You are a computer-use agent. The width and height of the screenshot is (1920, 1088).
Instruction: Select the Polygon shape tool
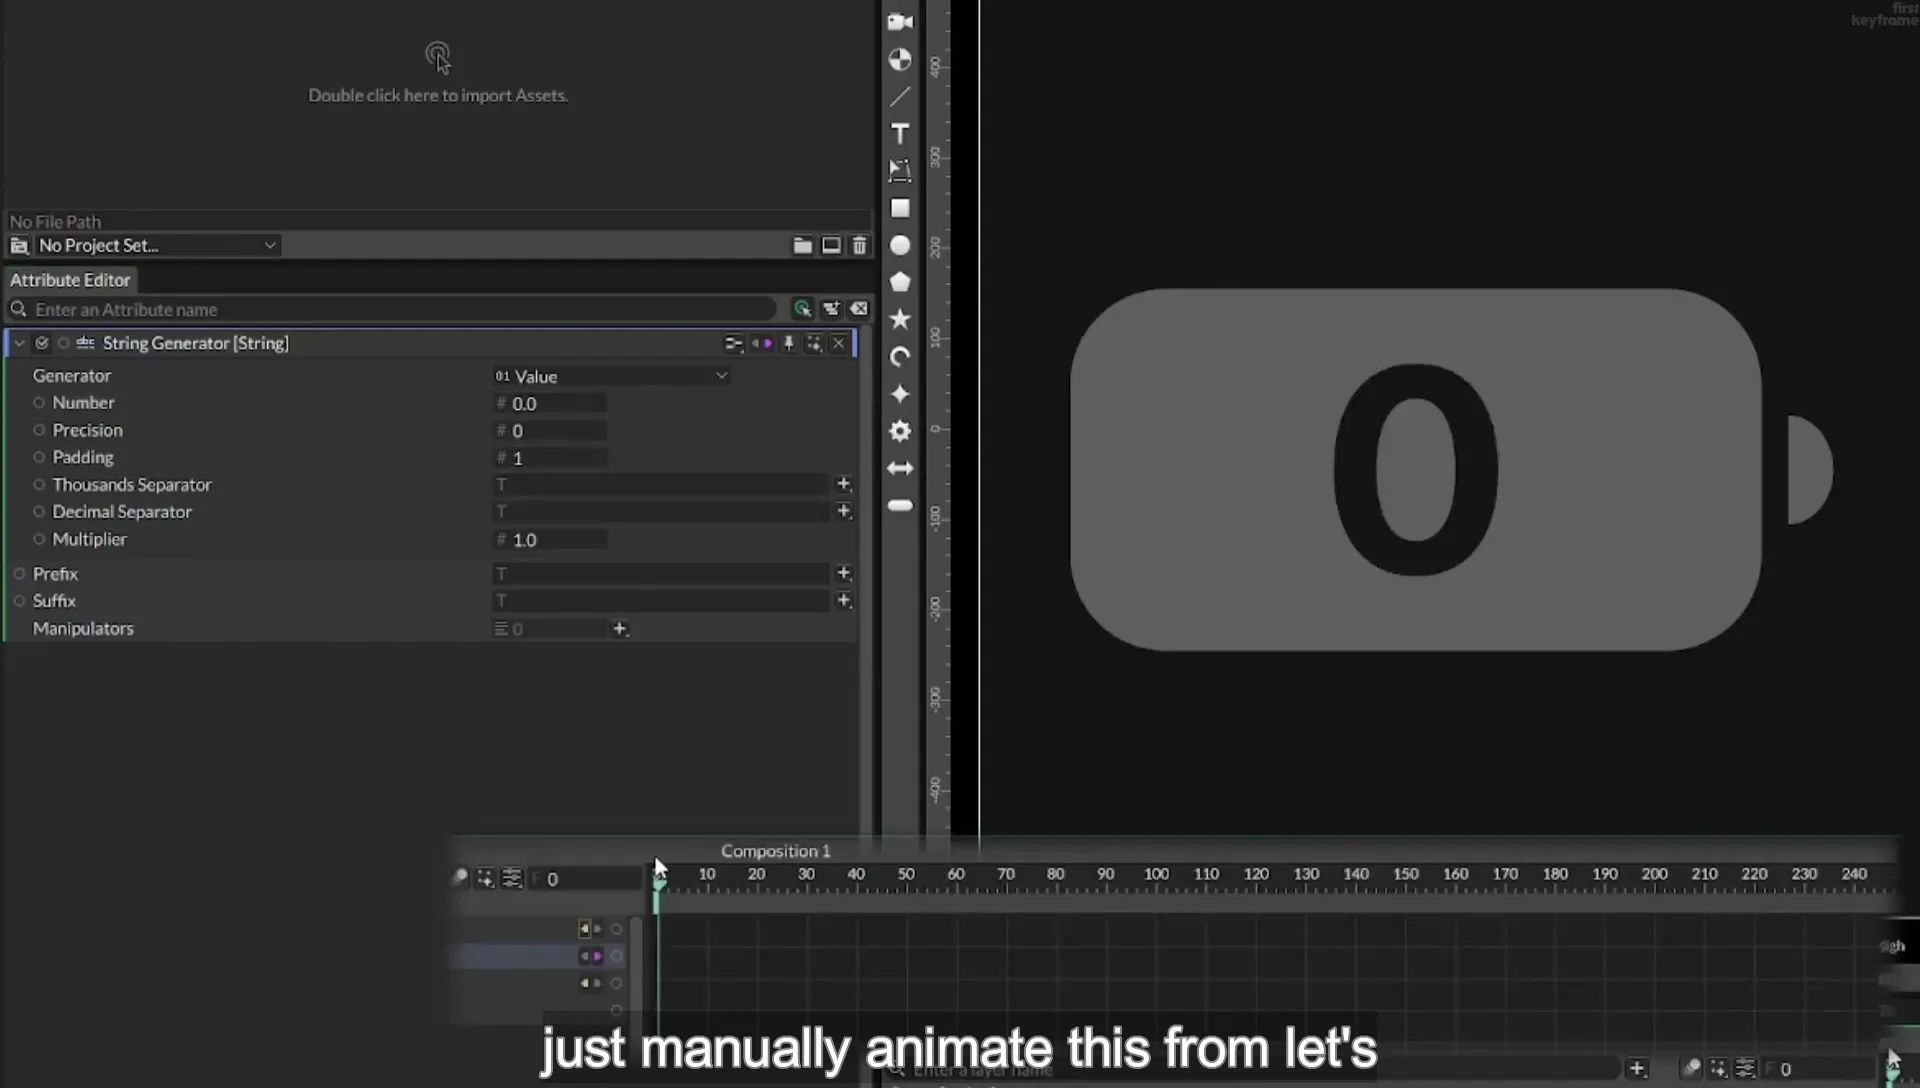[x=900, y=282]
